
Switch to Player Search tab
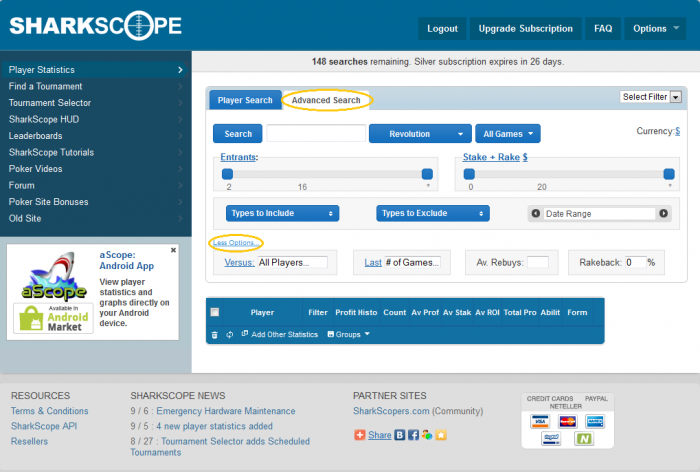click(x=245, y=100)
